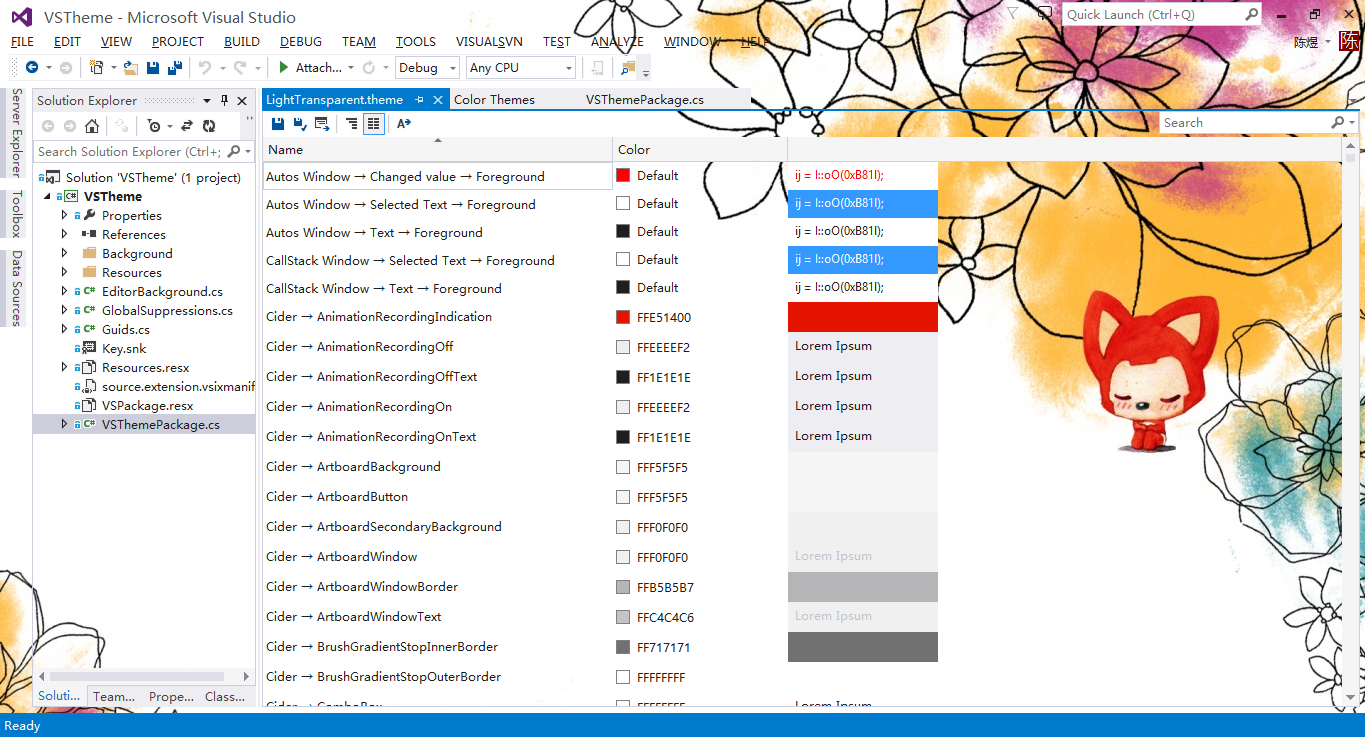
Task: Expand the EditorBackground.cs node
Action: click(x=65, y=291)
